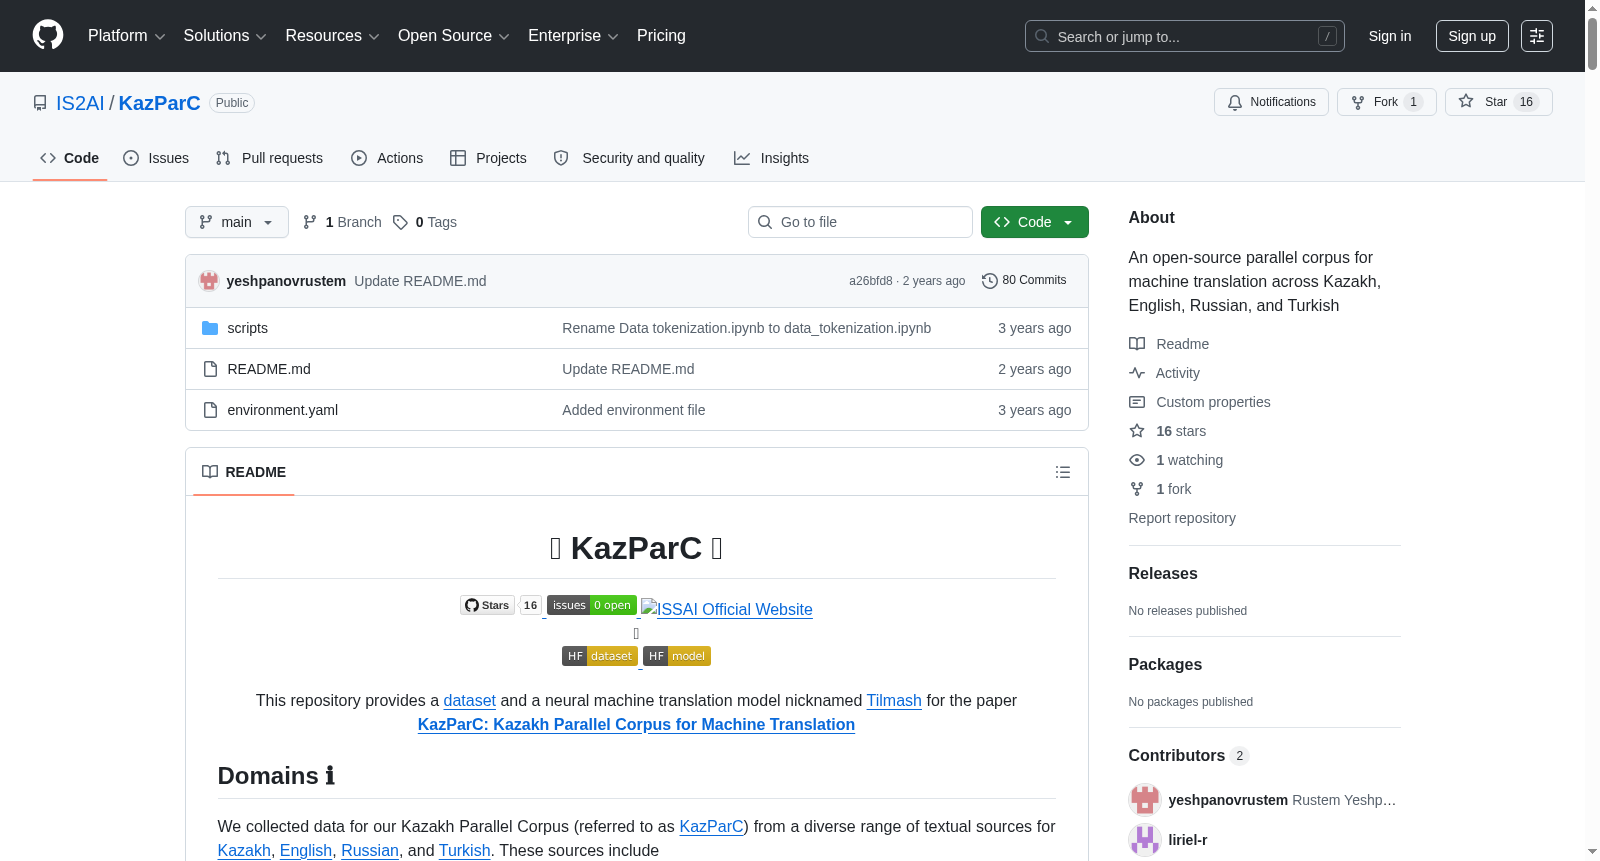Image resolution: width=1600 pixels, height=861 pixels.
Task: Click yeshpanovrustem contributor avatar in sidebar
Action: [1145, 800]
